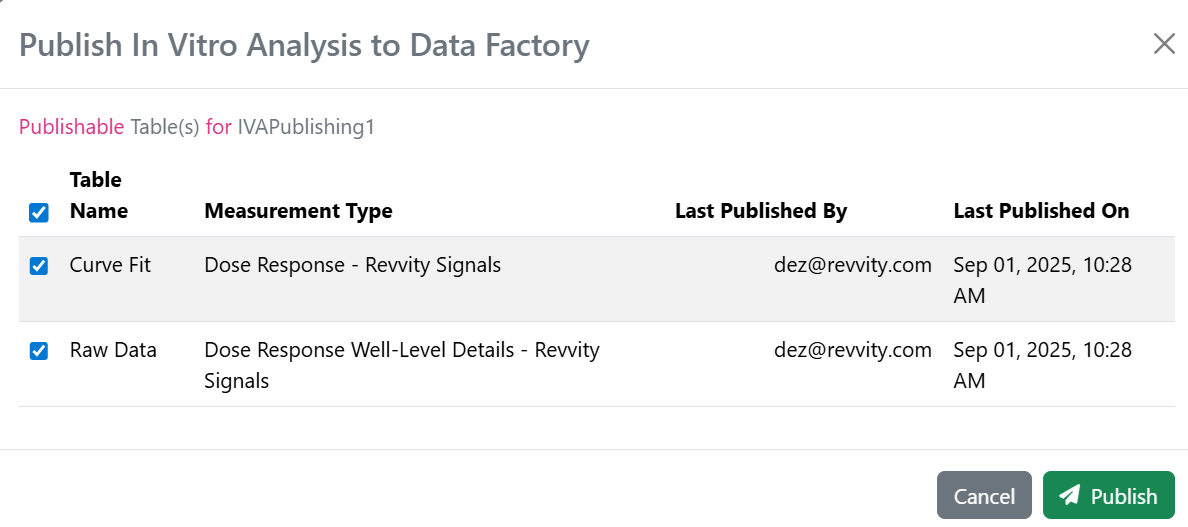Click dez@revvity.com in Curve Fit row
Viewport: 1188px width, 527px height.
(852, 265)
